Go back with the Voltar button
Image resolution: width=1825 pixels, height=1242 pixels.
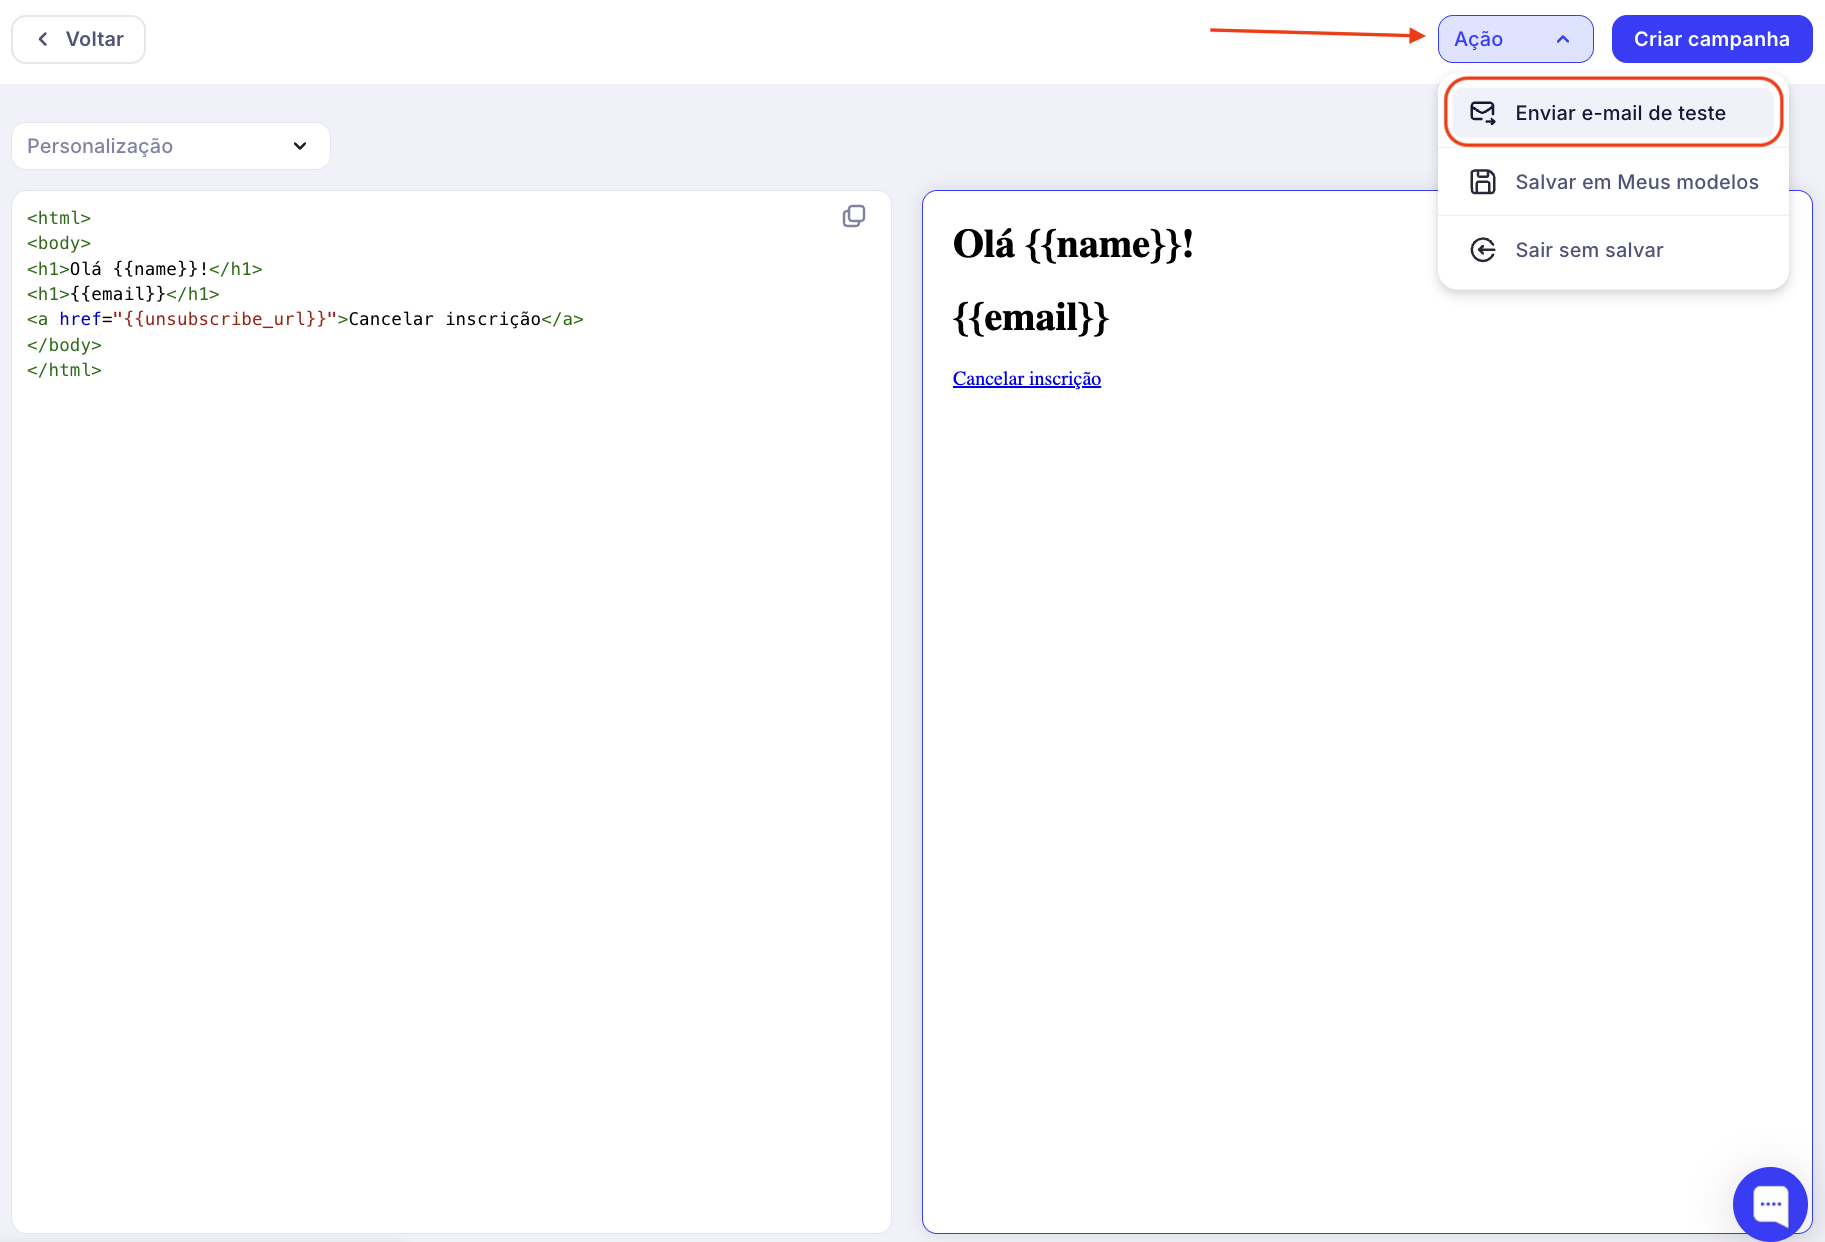[x=78, y=39]
